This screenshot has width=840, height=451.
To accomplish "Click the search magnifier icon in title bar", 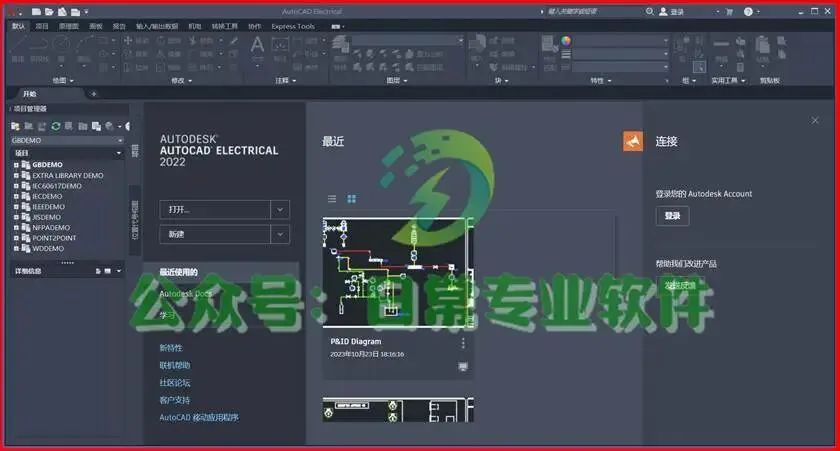I will (649, 11).
